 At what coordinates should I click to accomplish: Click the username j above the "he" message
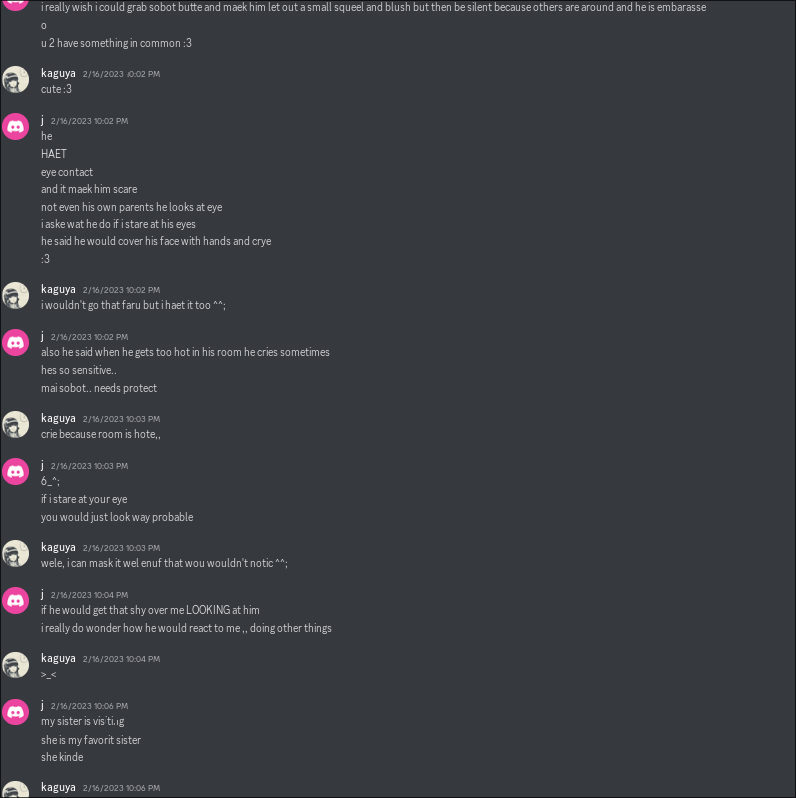click(x=42, y=120)
